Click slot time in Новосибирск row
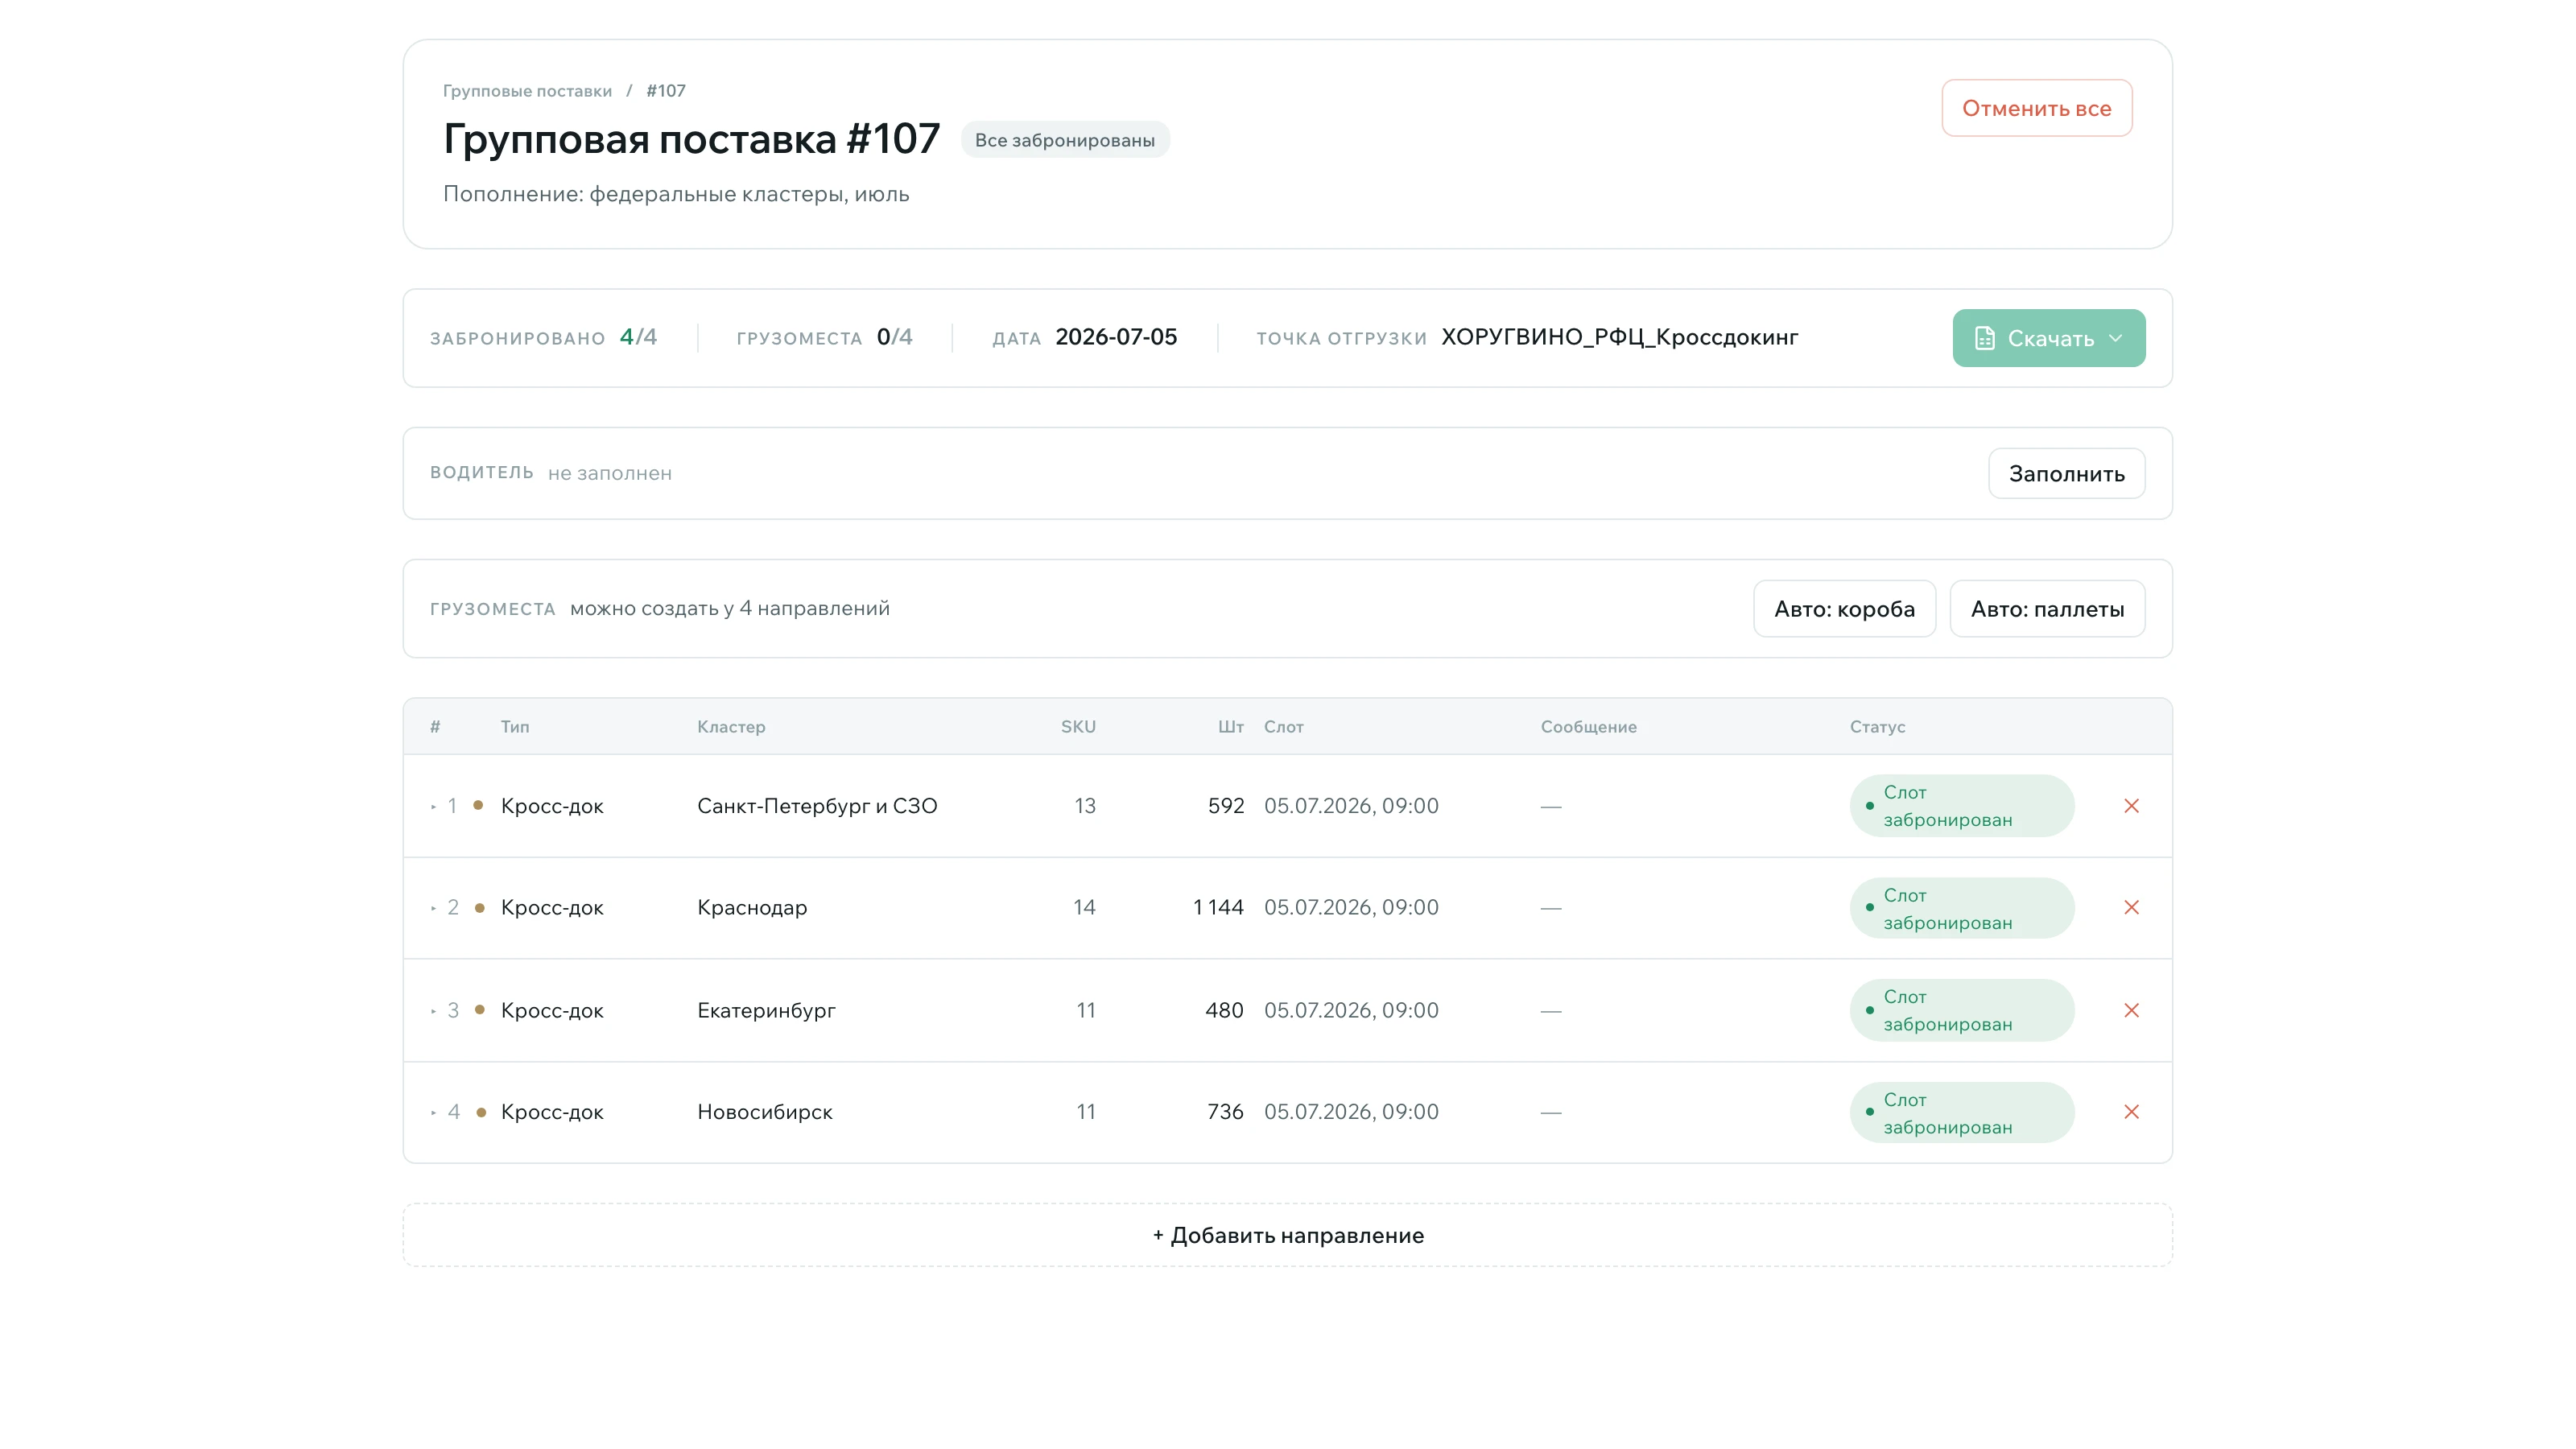The width and height of the screenshot is (2576, 1449). point(1351,1112)
